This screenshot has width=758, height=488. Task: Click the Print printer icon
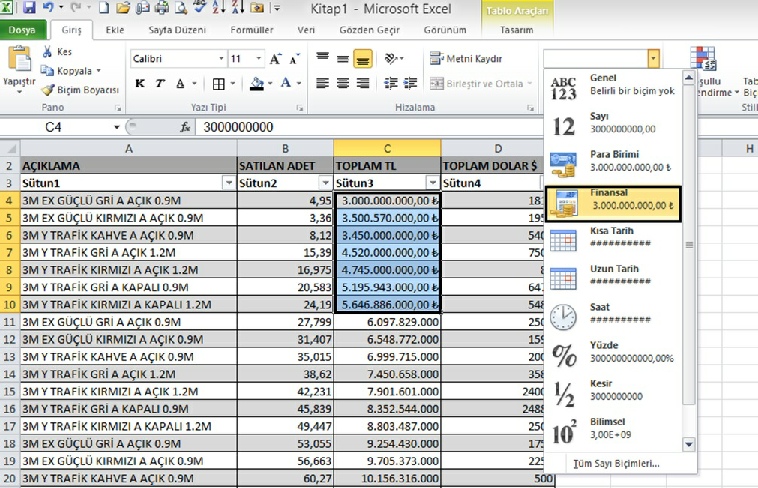point(162,7)
